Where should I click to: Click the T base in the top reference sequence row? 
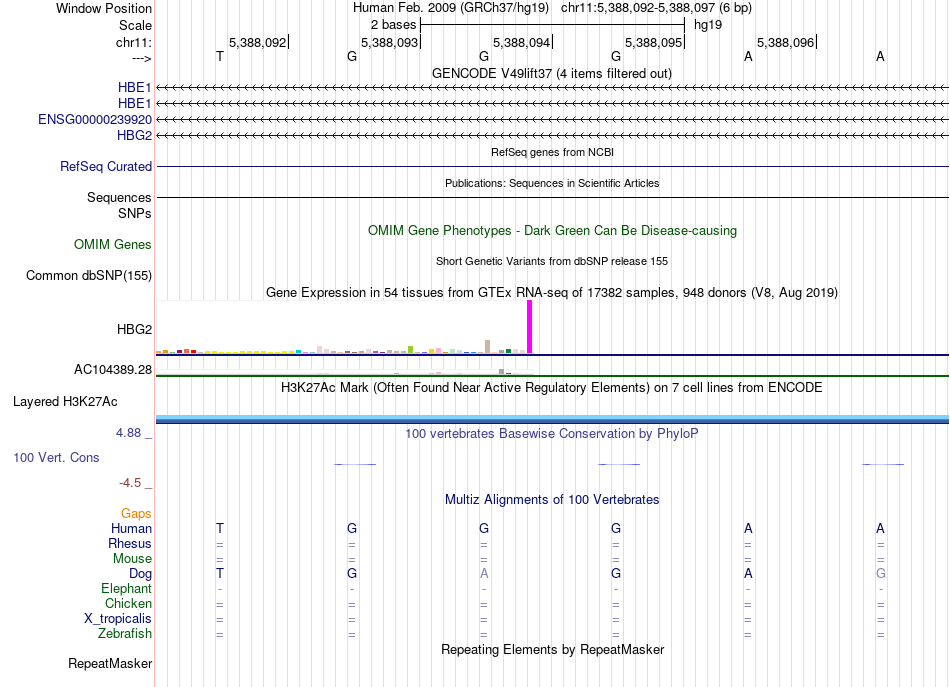point(220,56)
